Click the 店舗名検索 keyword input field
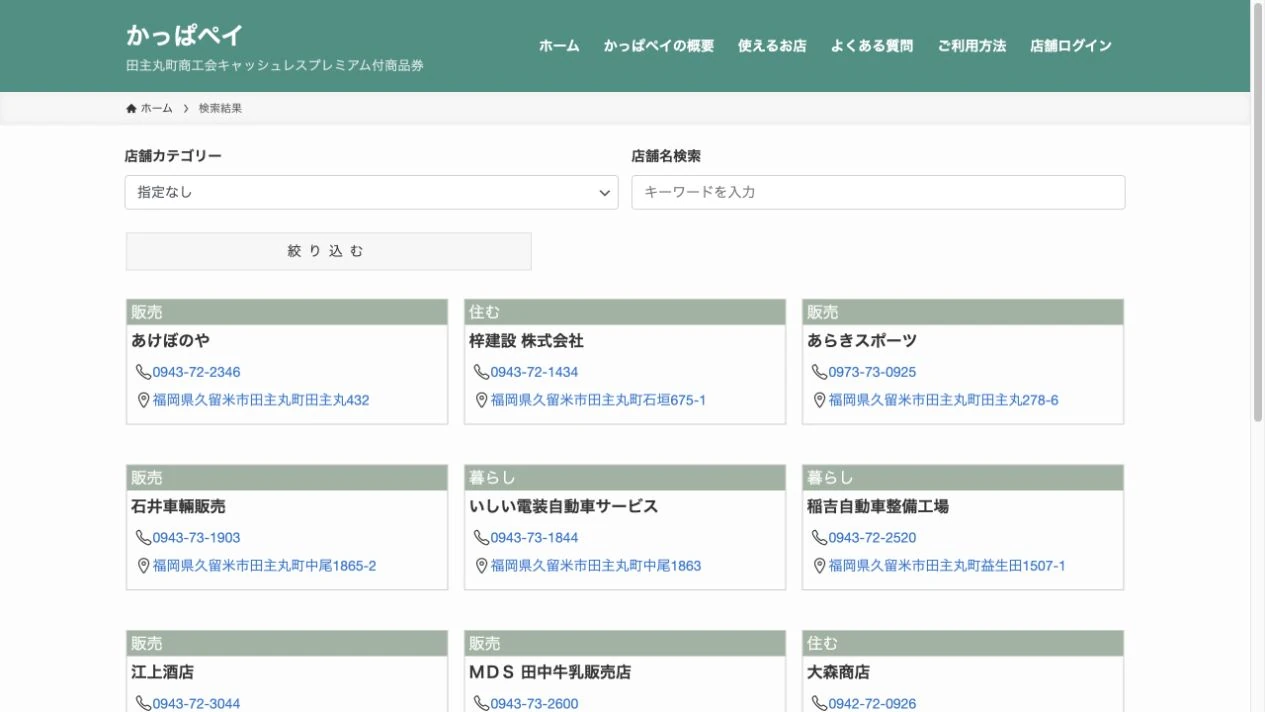Screen dimensions: 1265x712 pos(878,192)
